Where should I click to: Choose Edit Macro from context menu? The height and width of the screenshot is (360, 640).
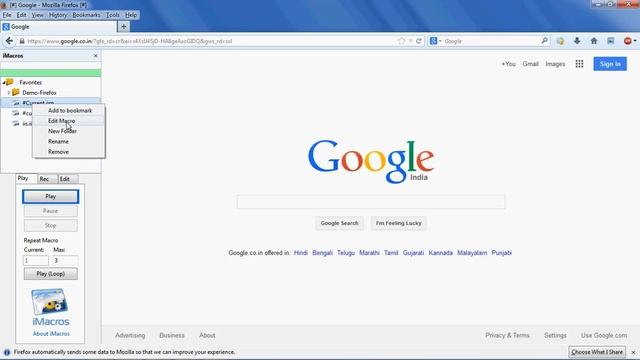[61, 121]
